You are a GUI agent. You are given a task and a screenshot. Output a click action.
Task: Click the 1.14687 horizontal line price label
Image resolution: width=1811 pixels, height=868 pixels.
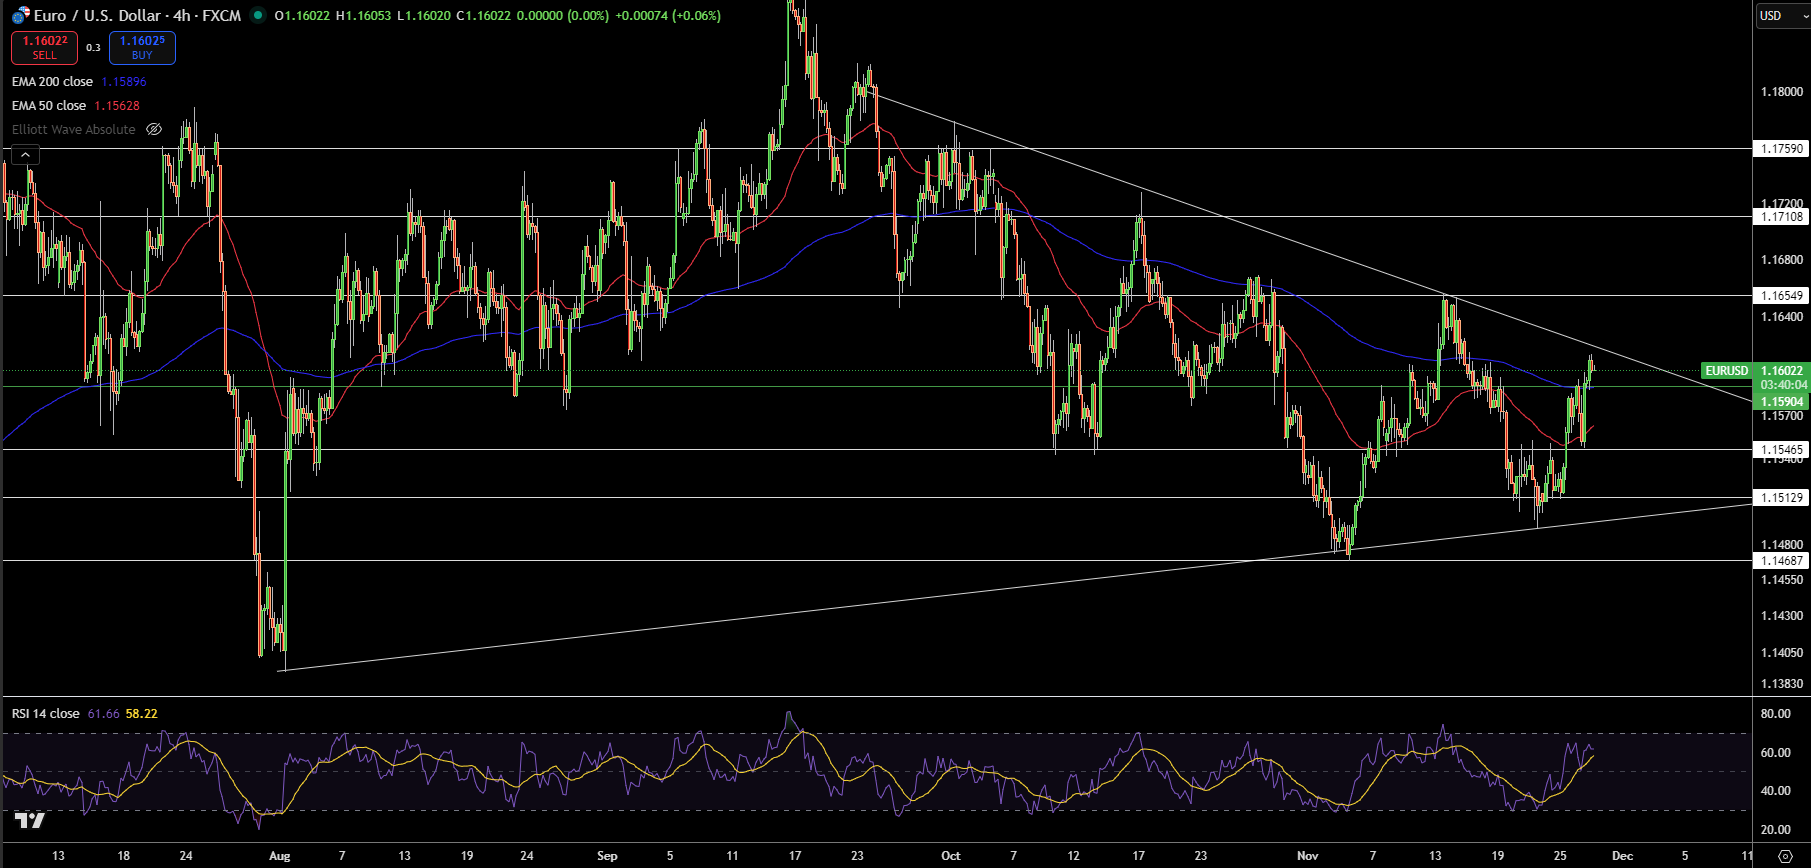(x=1782, y=560)
